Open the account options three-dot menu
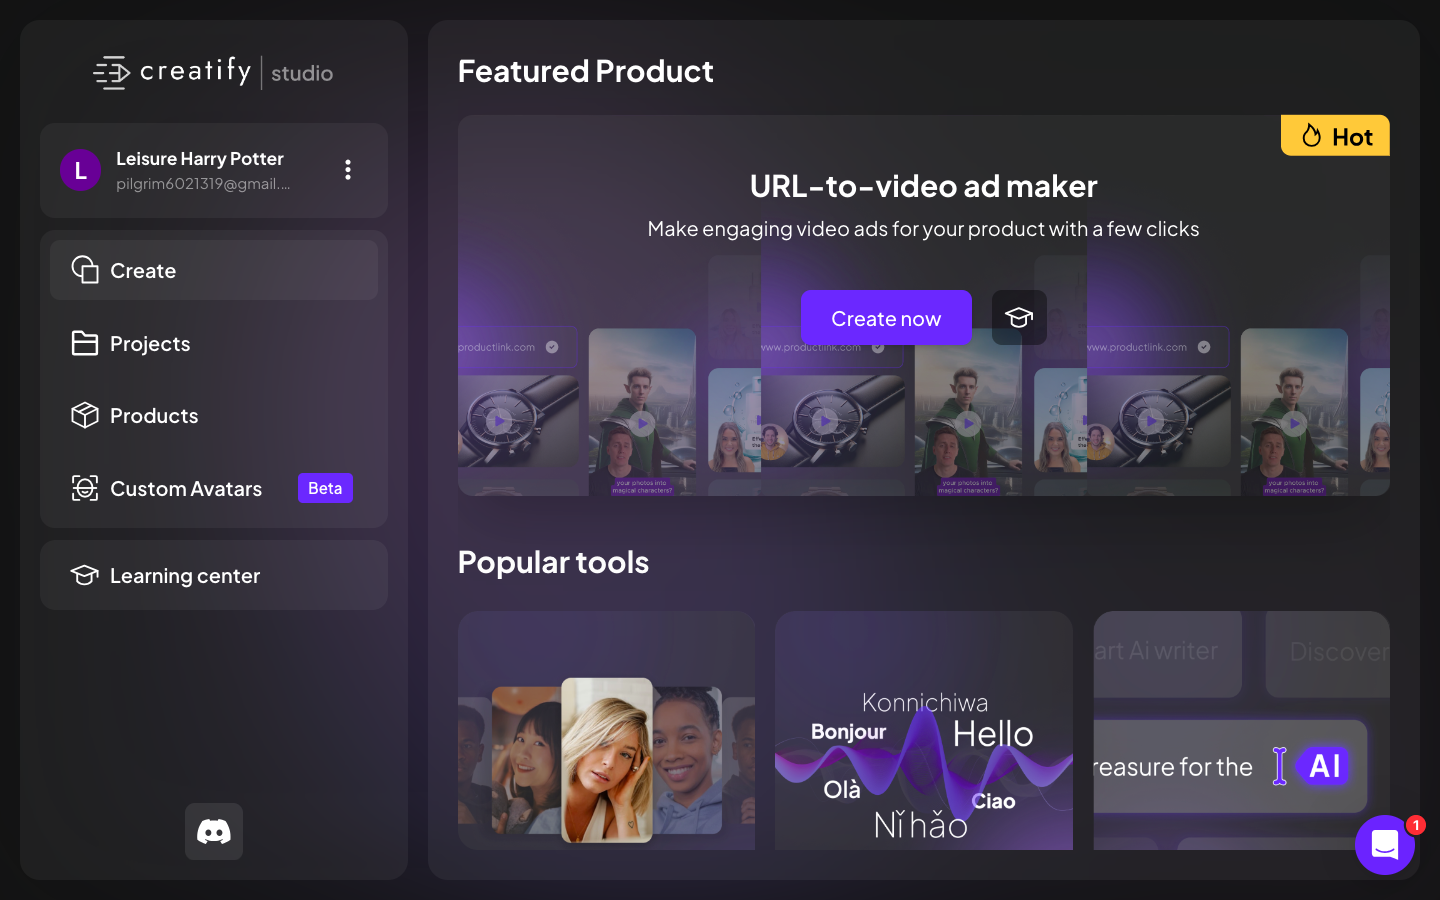The height and width of the screenshot is (900, 1440). [x=348, y=170]
